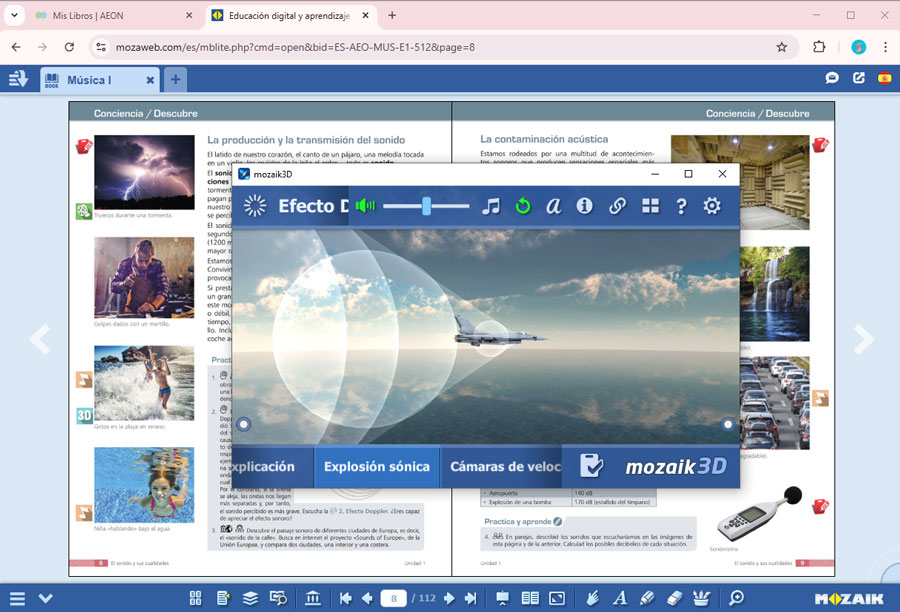Viewport: 900px width, 612px height.
Task: Expand the bottom toolbar chevron down arrow
Action: pyautogui.click(x=45, y=598)
